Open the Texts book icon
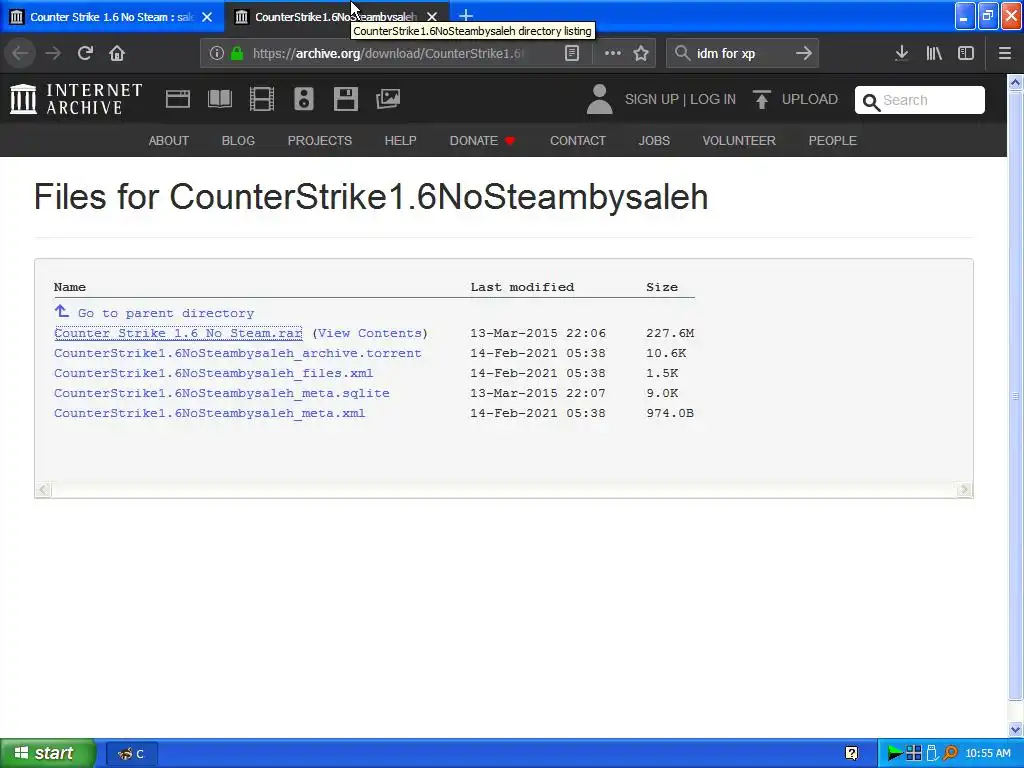 (x=219, y=99)
